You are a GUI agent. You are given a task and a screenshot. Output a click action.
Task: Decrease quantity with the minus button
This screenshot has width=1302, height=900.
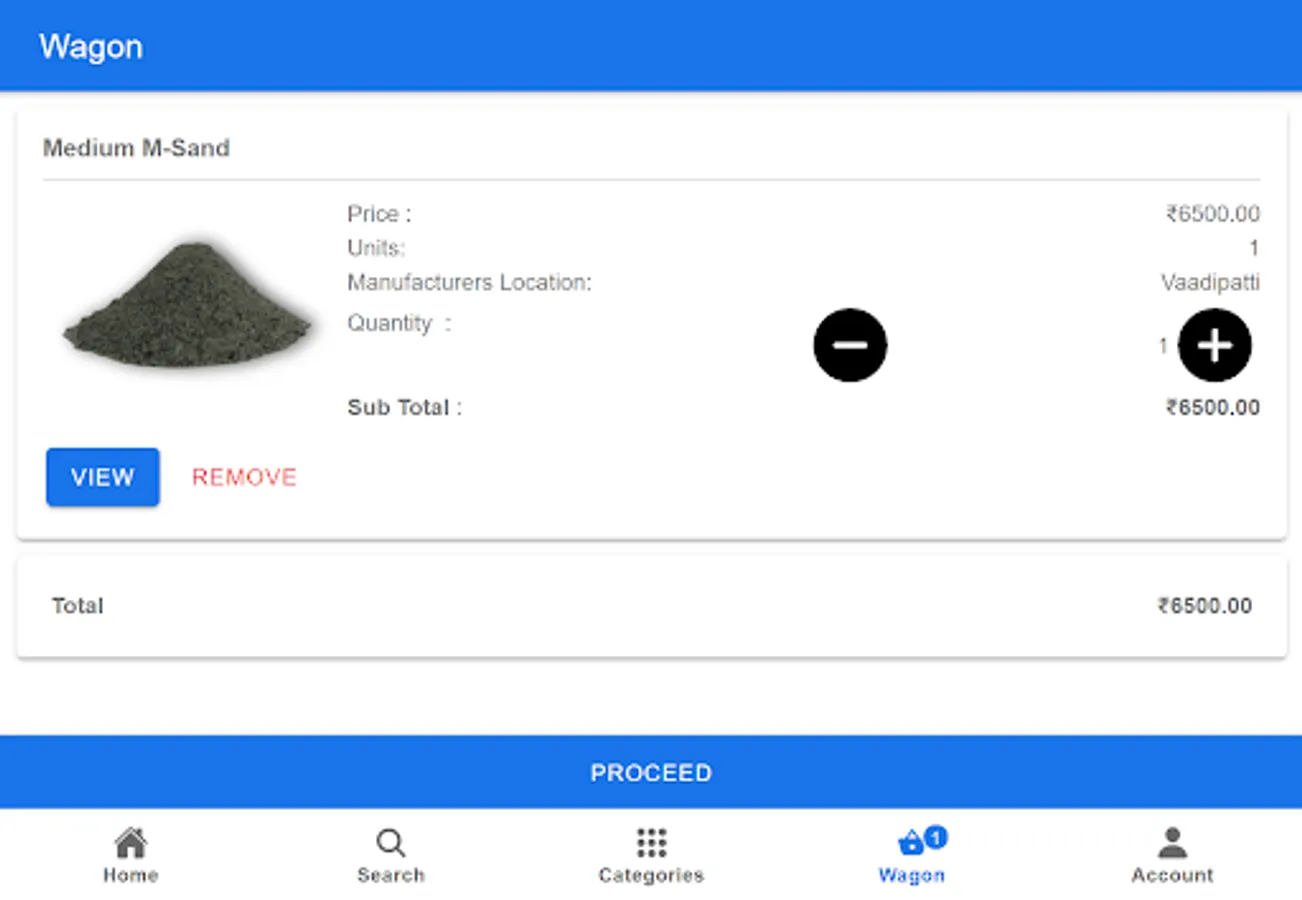pyautogui.click(x=850, y=345)
